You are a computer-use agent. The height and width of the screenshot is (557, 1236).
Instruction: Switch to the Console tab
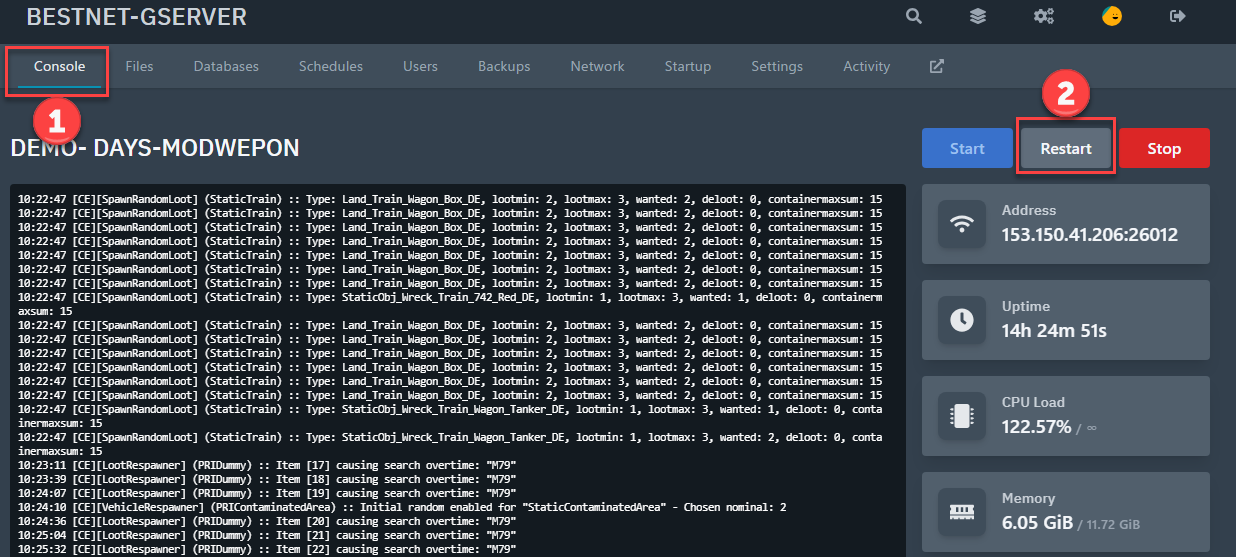(x=59, y=66)
